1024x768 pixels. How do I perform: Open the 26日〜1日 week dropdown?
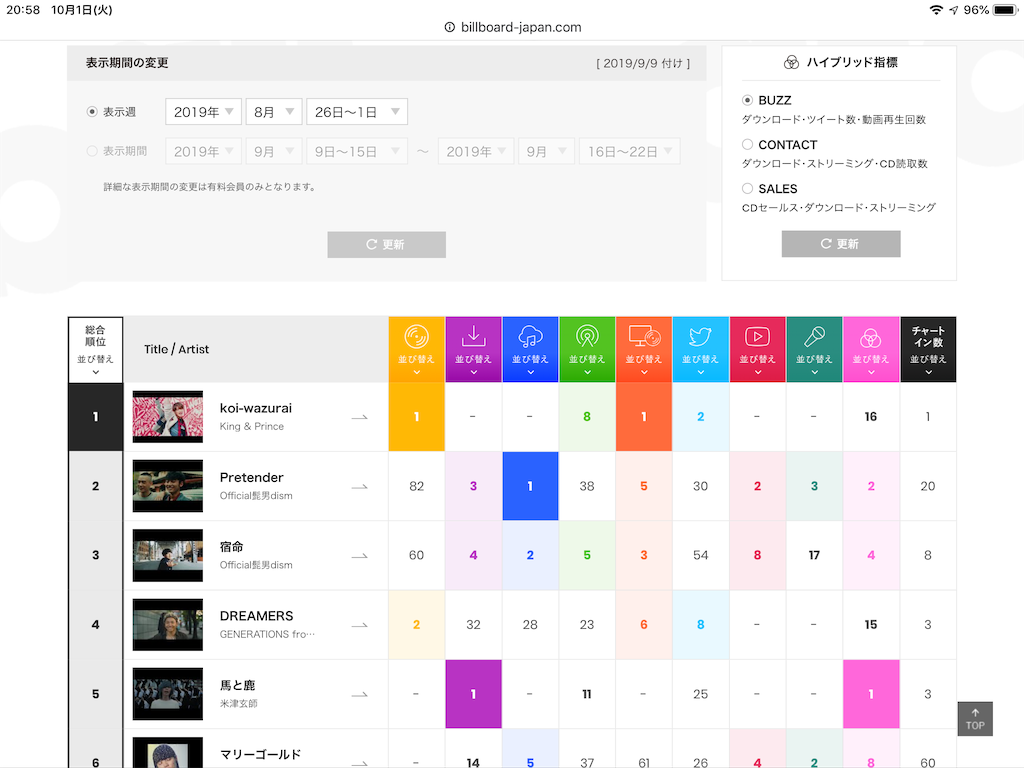click(x=357, y=112)
